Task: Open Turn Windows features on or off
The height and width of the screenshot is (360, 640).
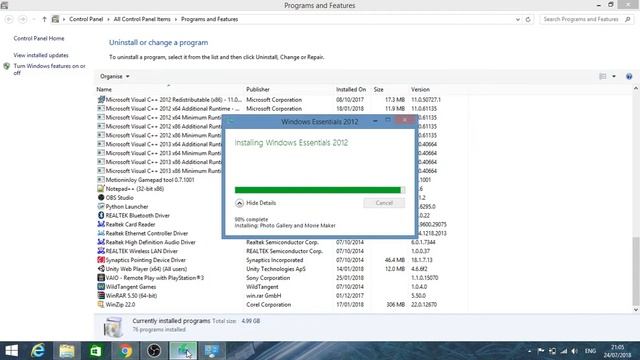Action: click(x=49, y=69)
